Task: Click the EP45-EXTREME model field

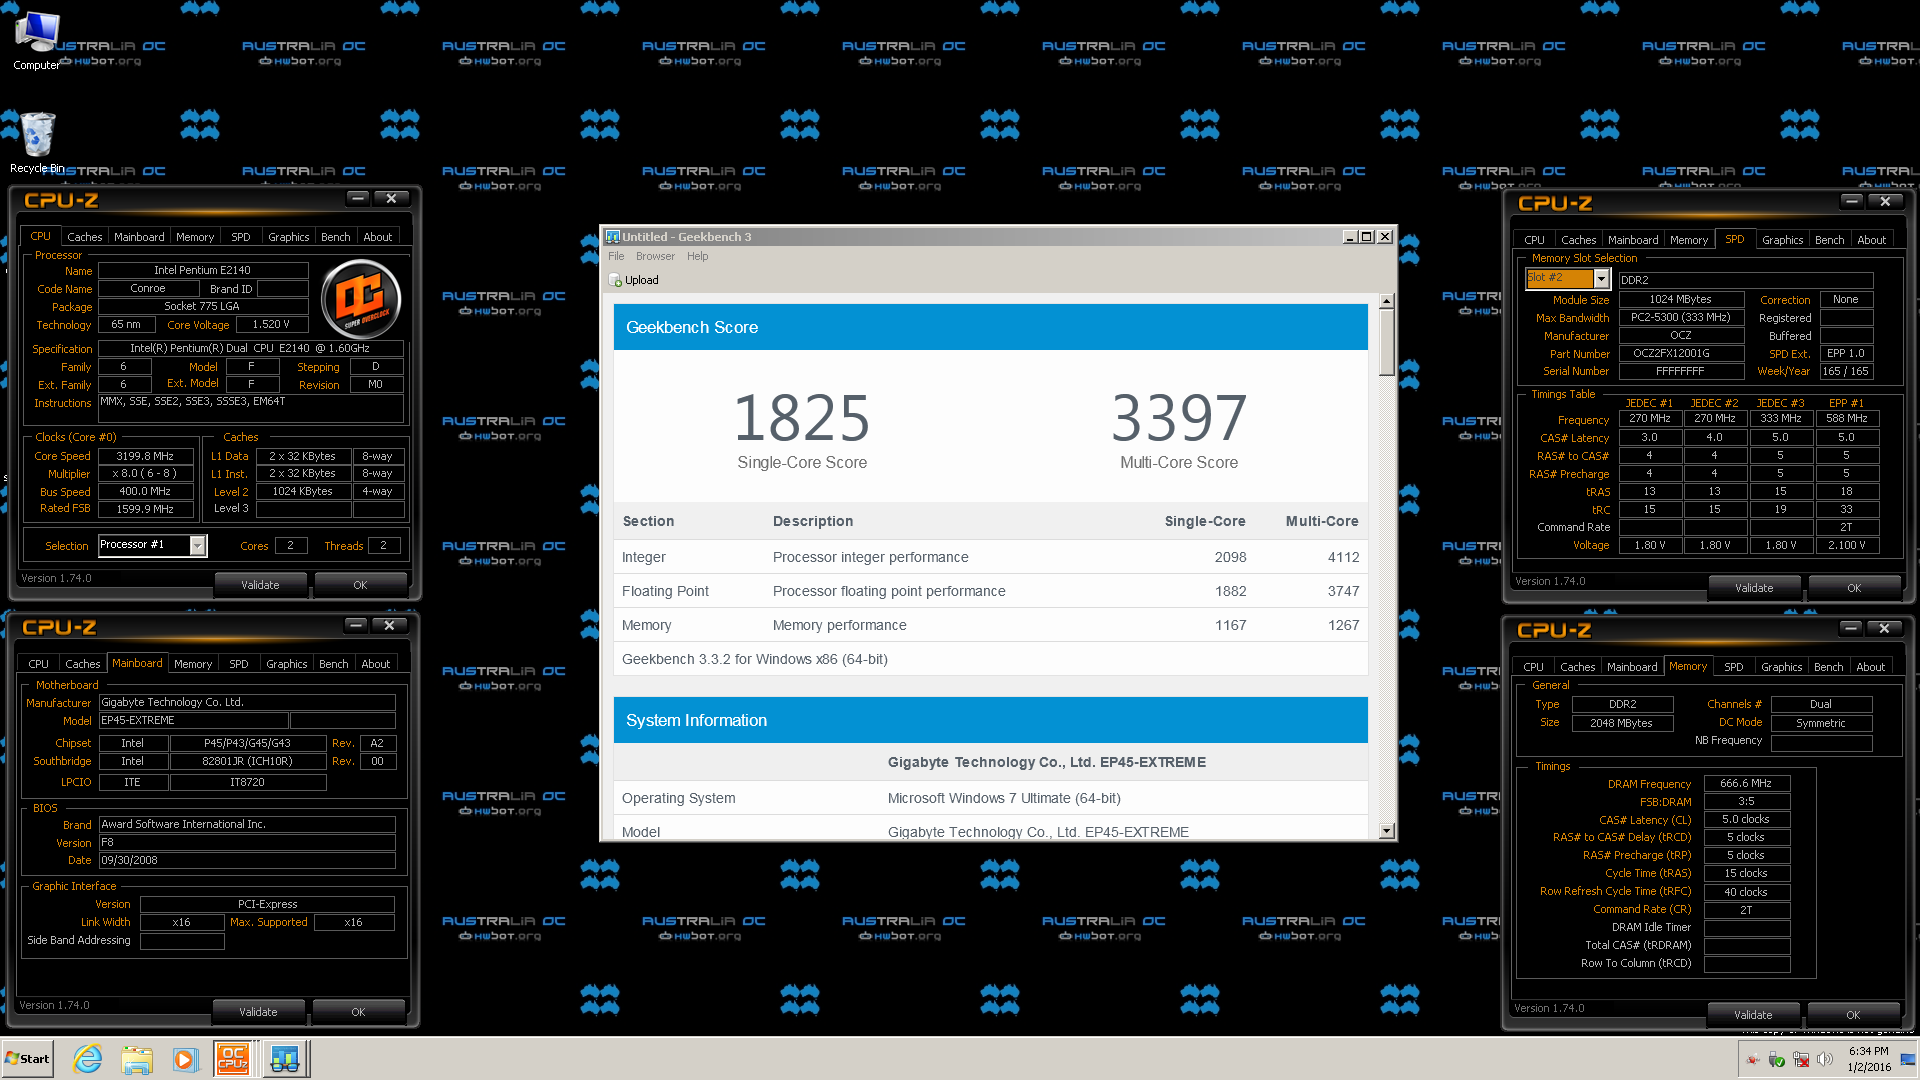Action: point(193,720)
